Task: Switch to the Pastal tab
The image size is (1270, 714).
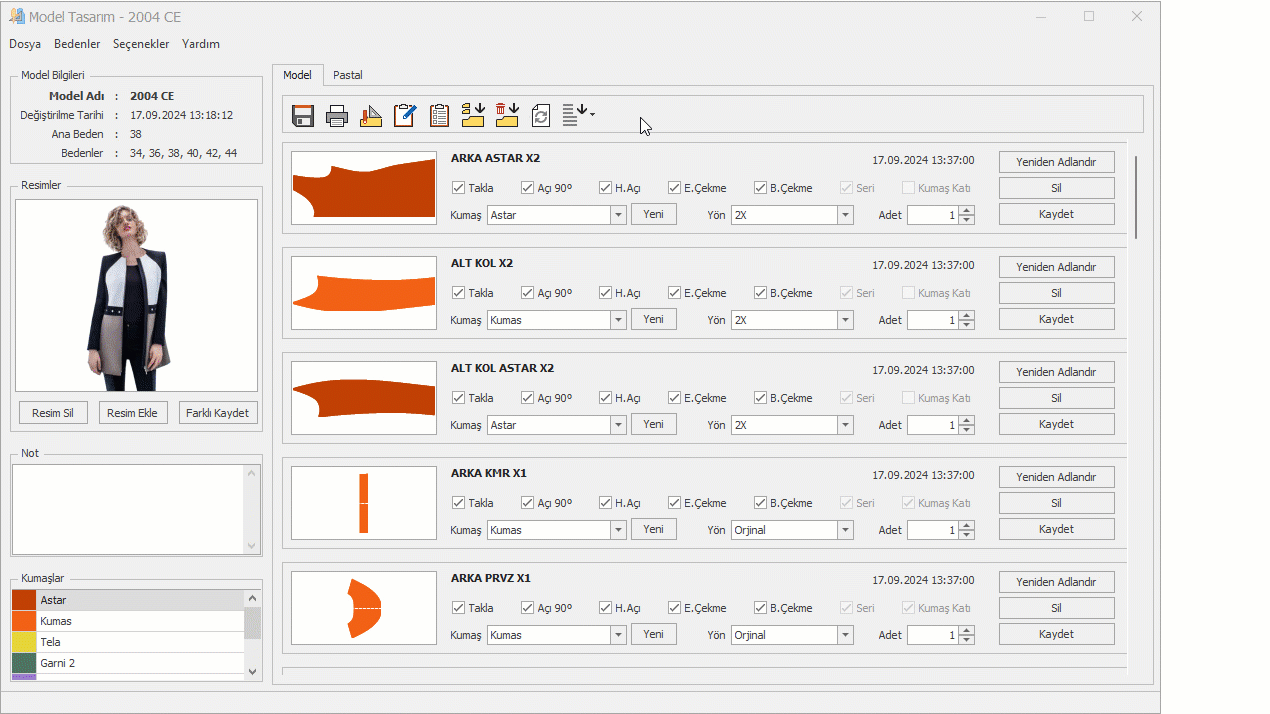Action: click(x=347, y=75)
